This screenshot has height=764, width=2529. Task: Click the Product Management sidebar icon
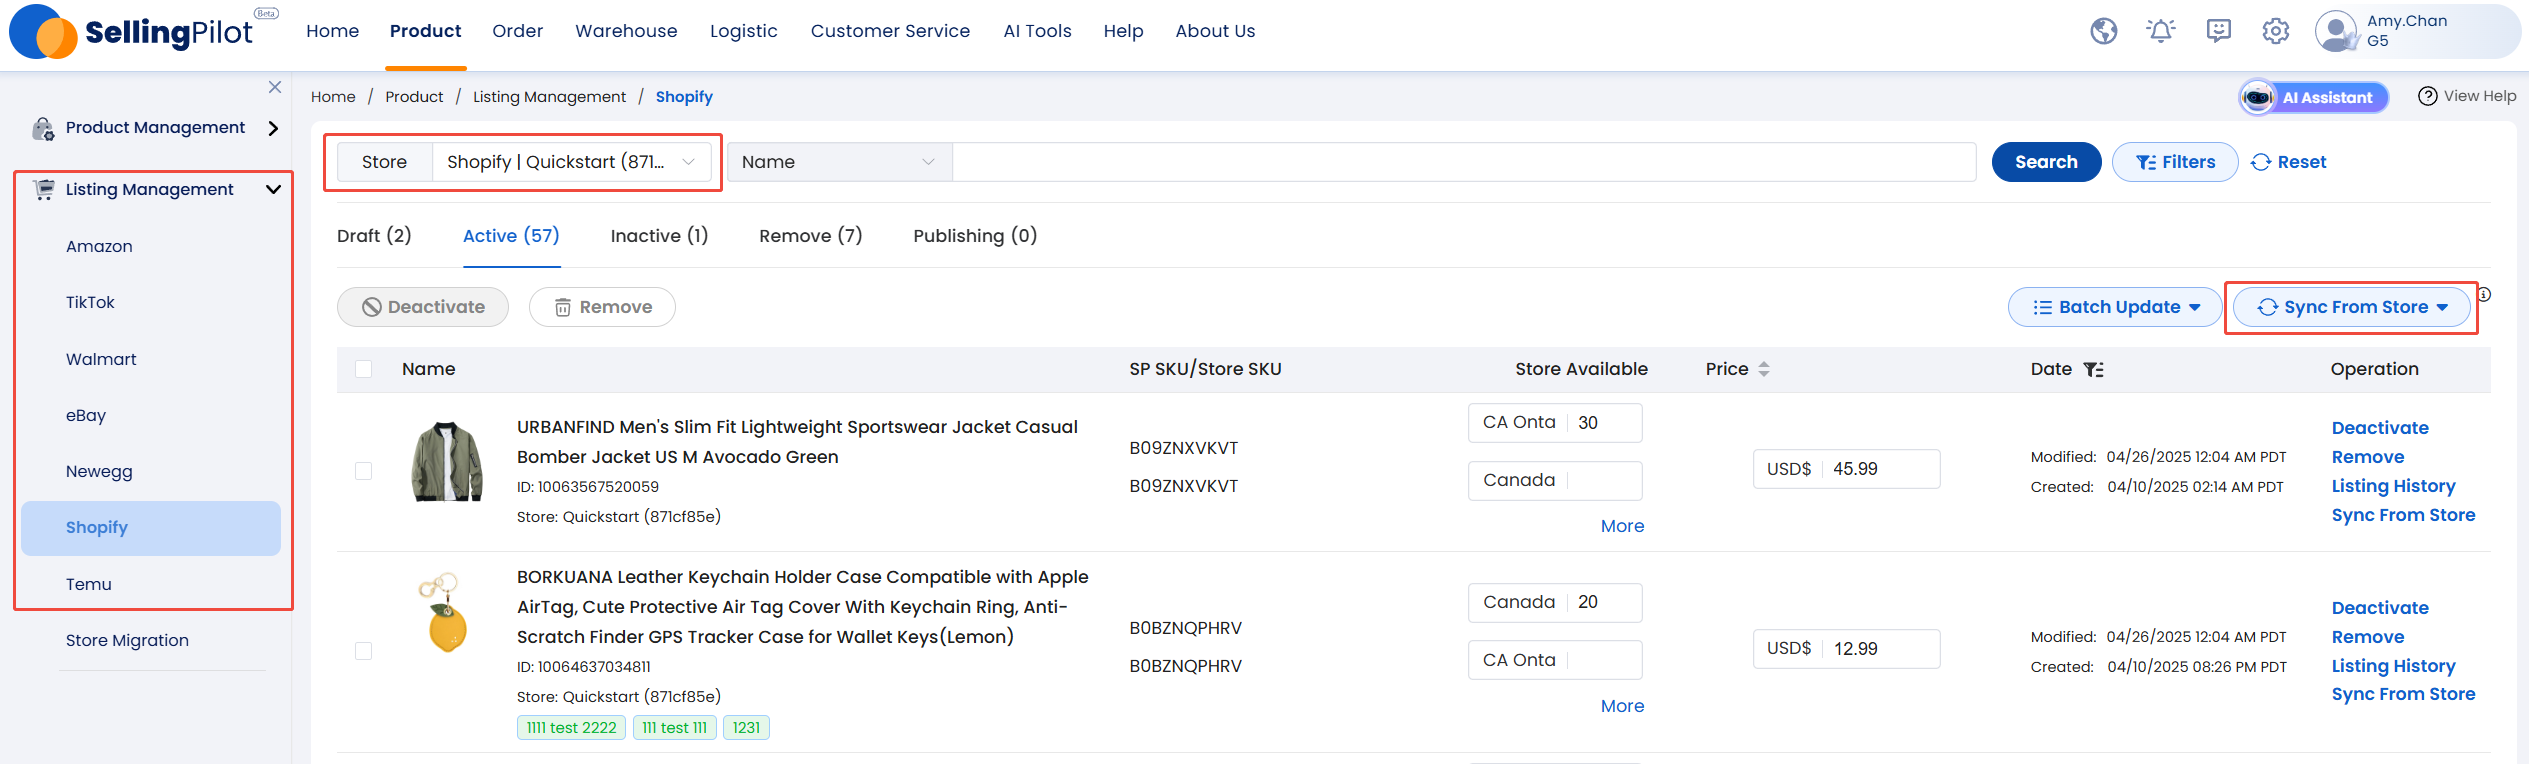pyautogui.click(x=43, y=128)
